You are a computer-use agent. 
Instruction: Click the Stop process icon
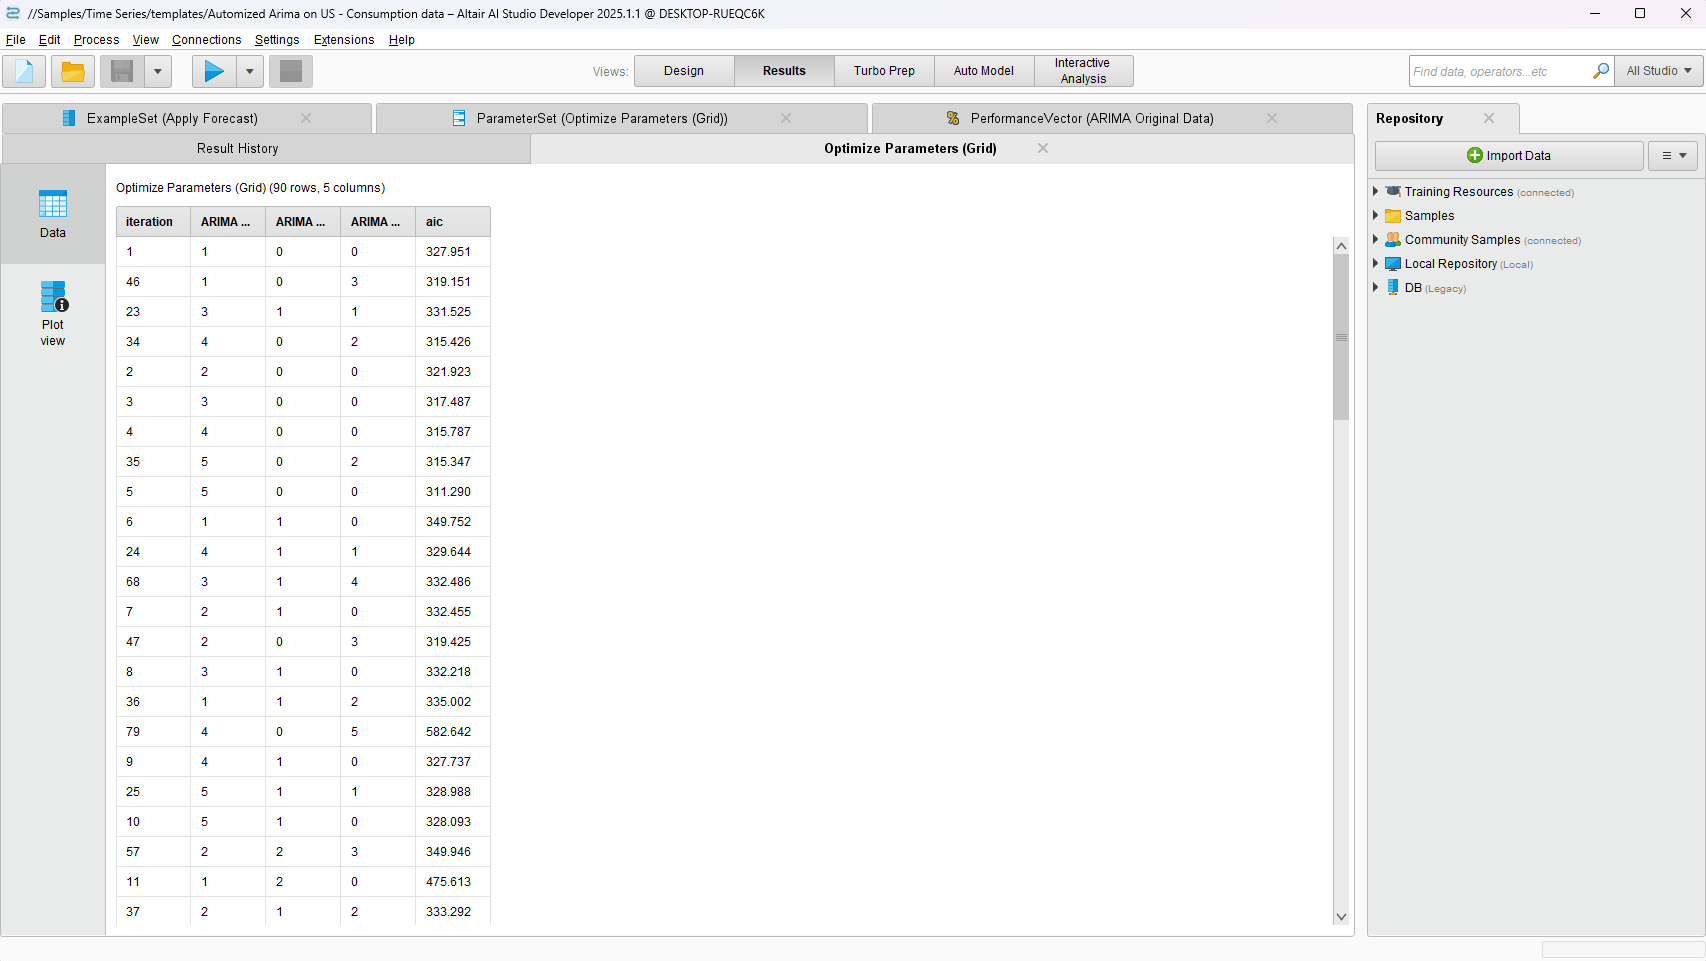tap(291, 71)
